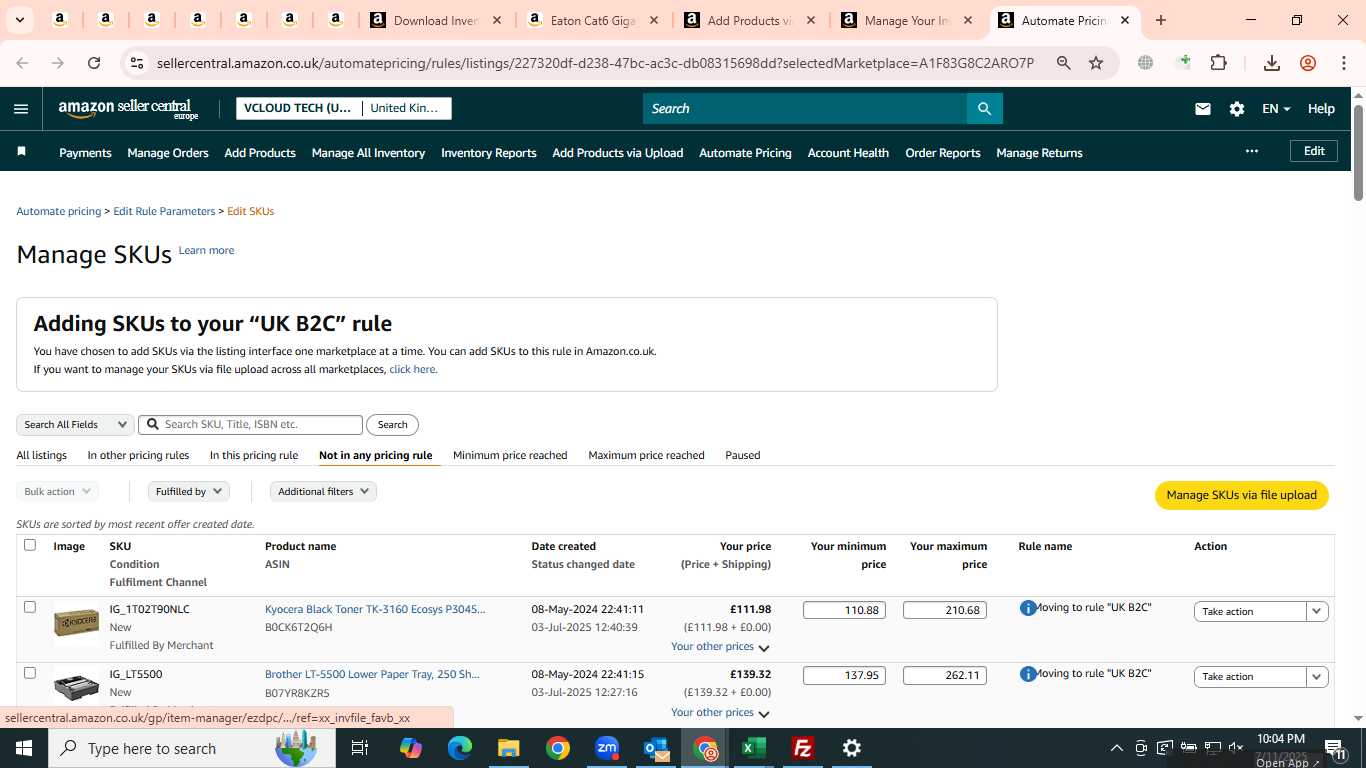Click the Edit button in nav bar

click(x=1314, y=151)
